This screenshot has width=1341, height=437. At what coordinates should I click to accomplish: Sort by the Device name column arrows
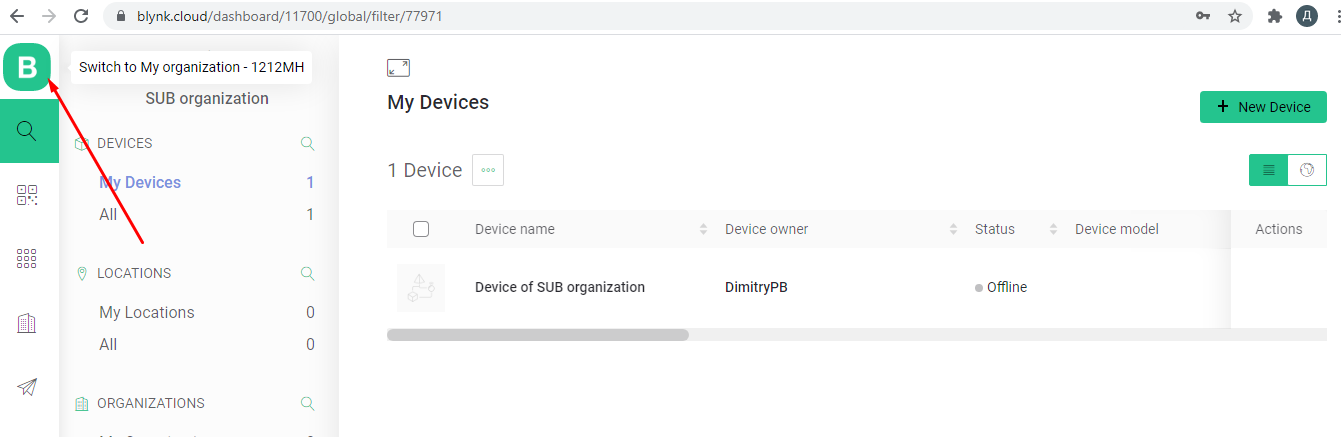[703, 229]
